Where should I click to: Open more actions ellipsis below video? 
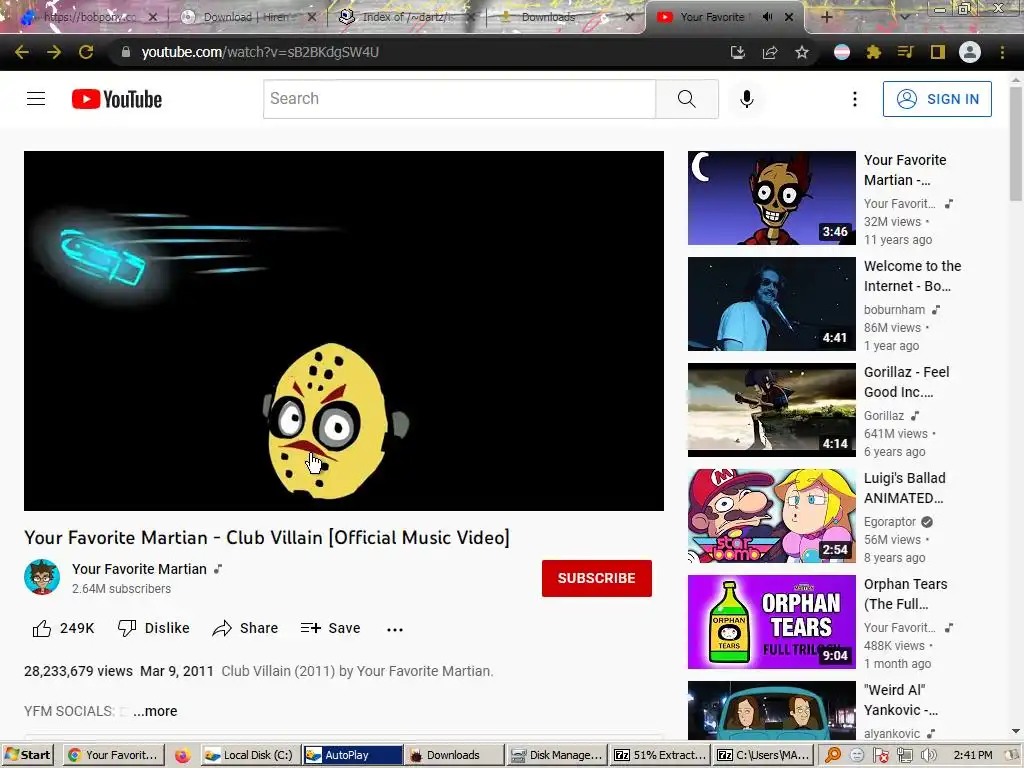394,629
